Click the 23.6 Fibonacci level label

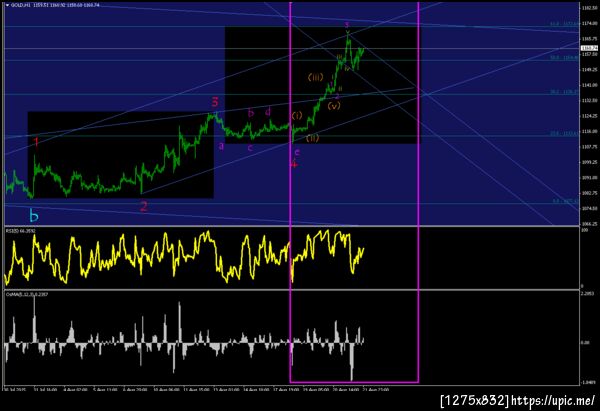[564, 134]
